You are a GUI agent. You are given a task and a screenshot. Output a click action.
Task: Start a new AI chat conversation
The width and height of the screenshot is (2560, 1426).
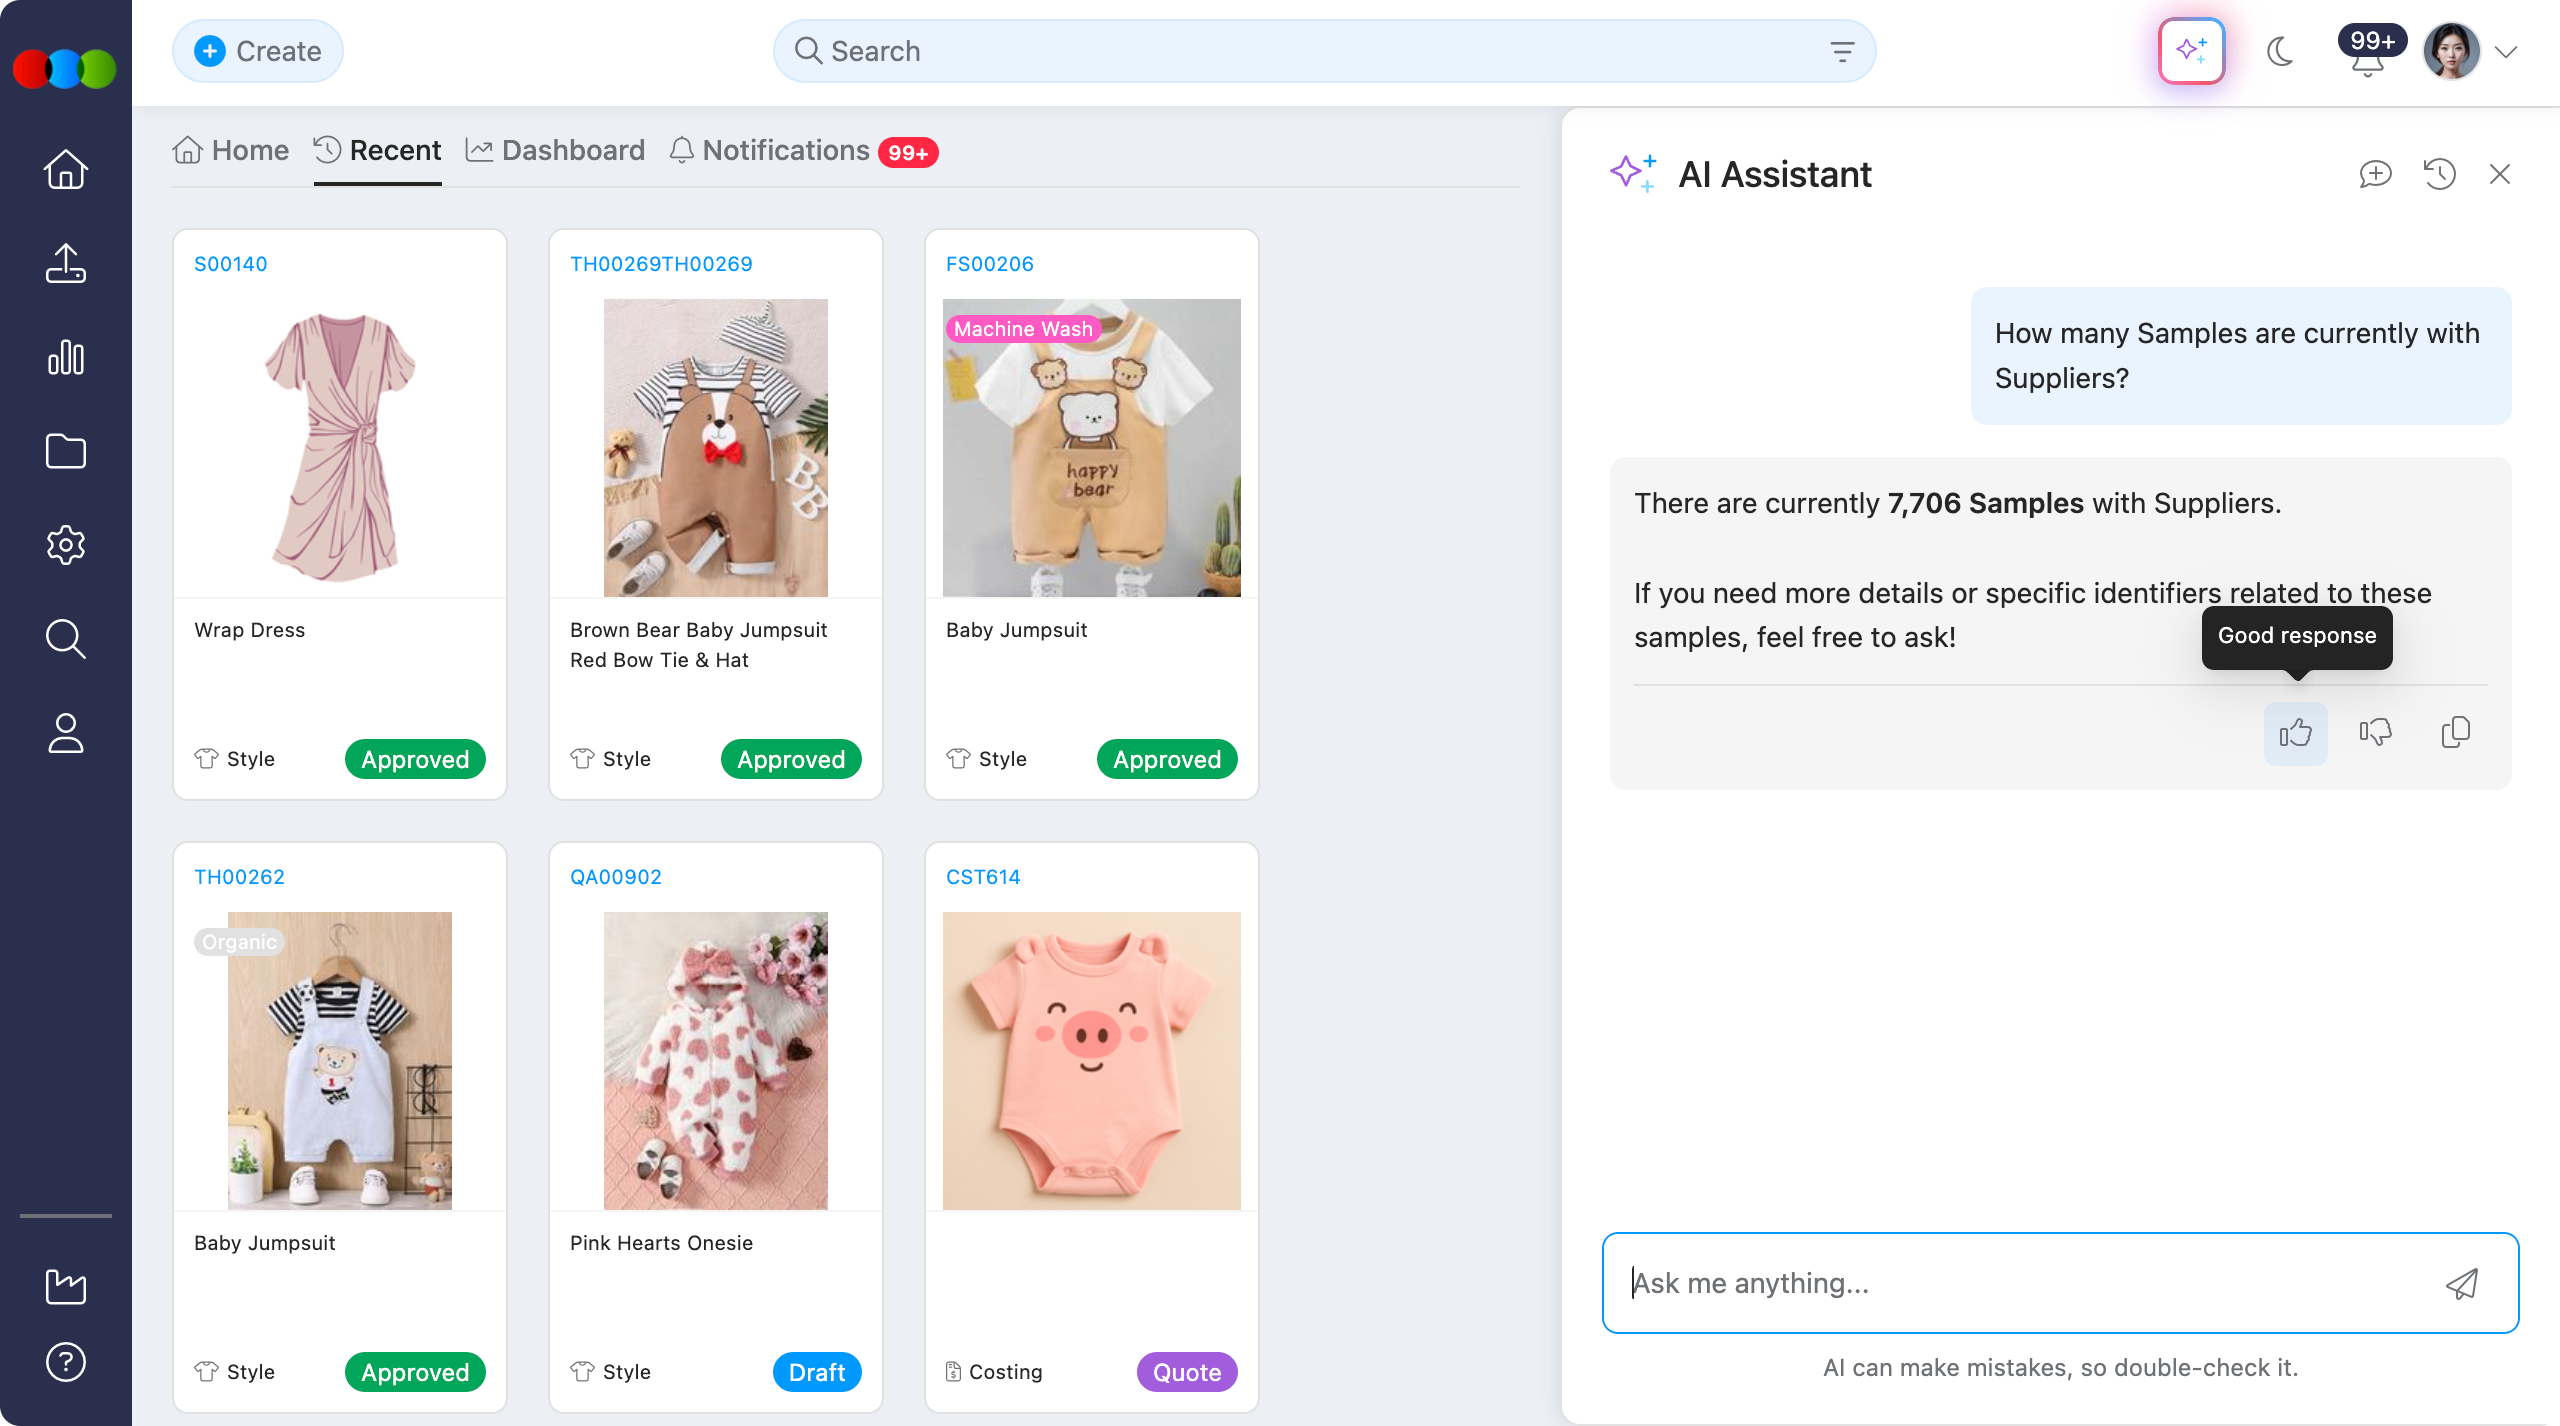click(x=2375, y=174)
